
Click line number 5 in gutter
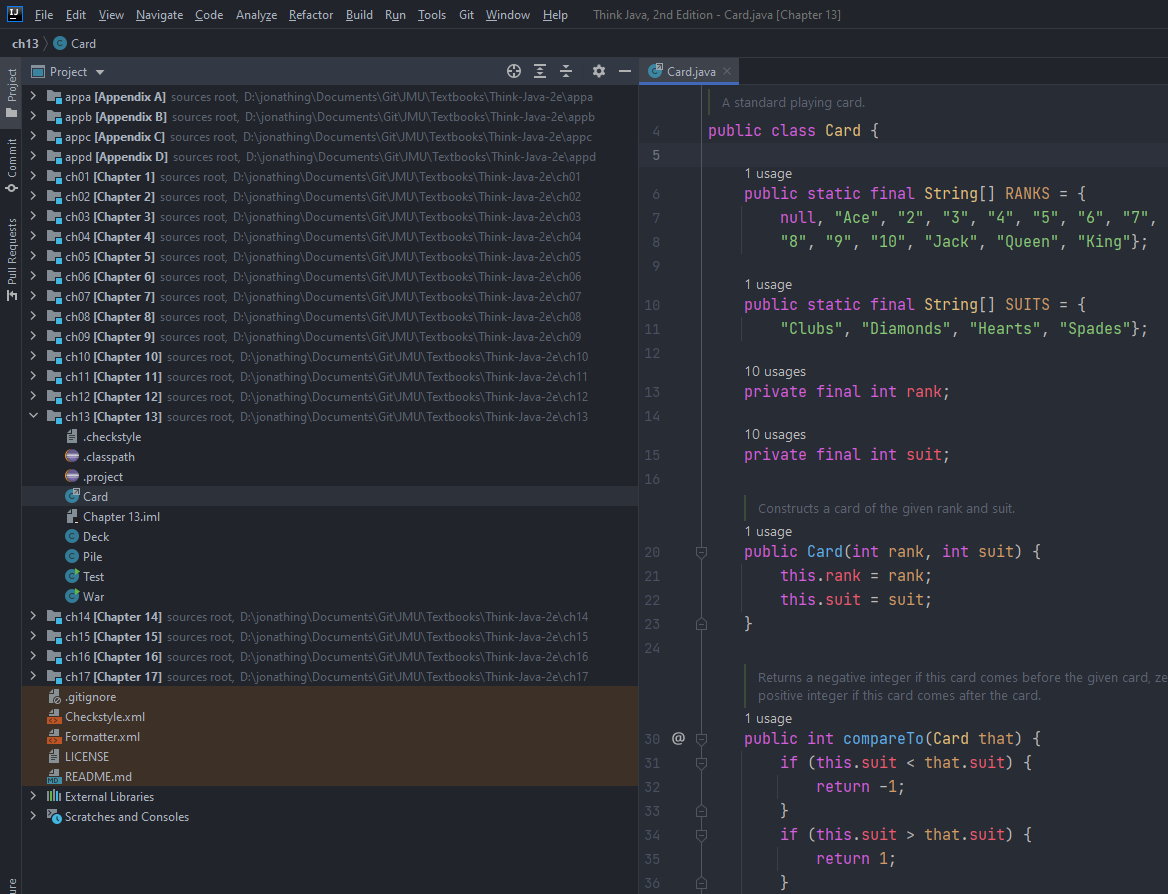[x=656, y=155]
